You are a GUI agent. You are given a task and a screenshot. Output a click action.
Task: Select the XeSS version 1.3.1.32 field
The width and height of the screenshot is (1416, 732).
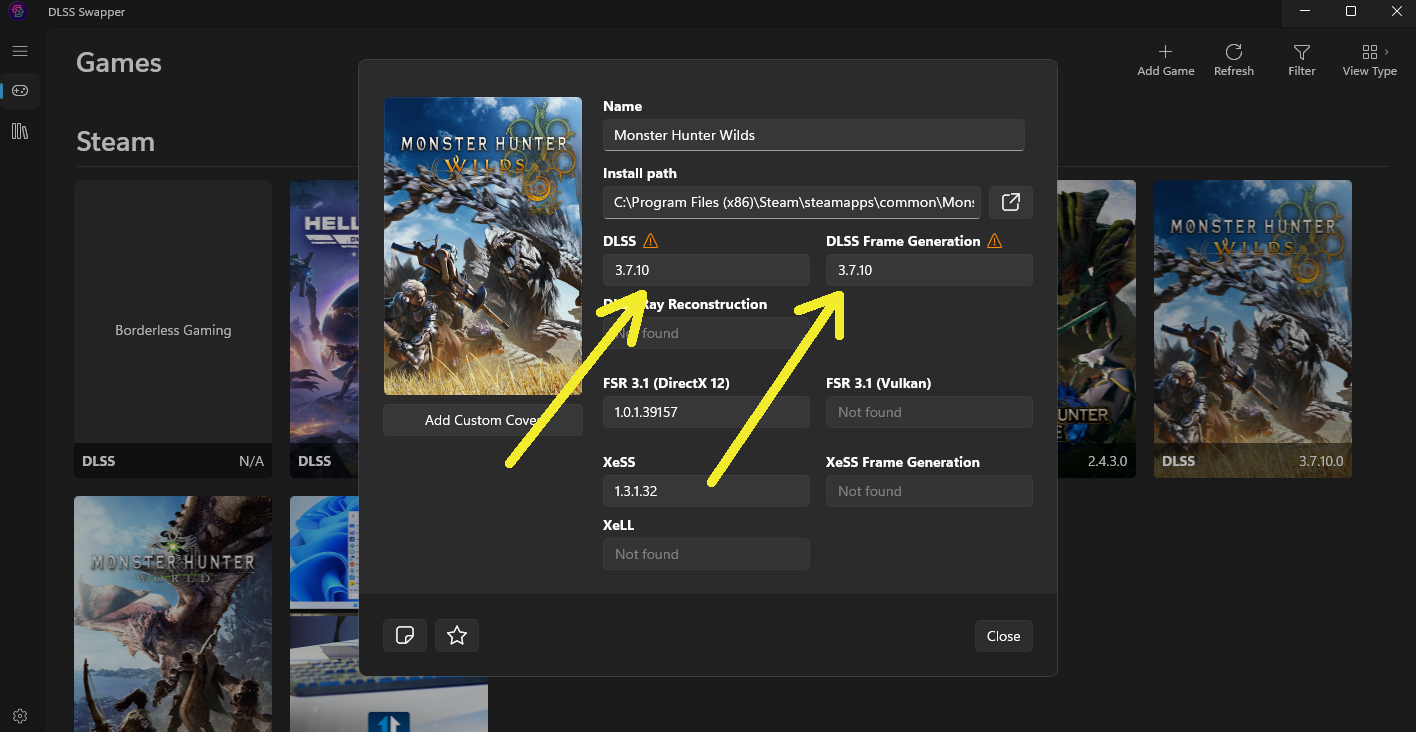pos(706,491)
